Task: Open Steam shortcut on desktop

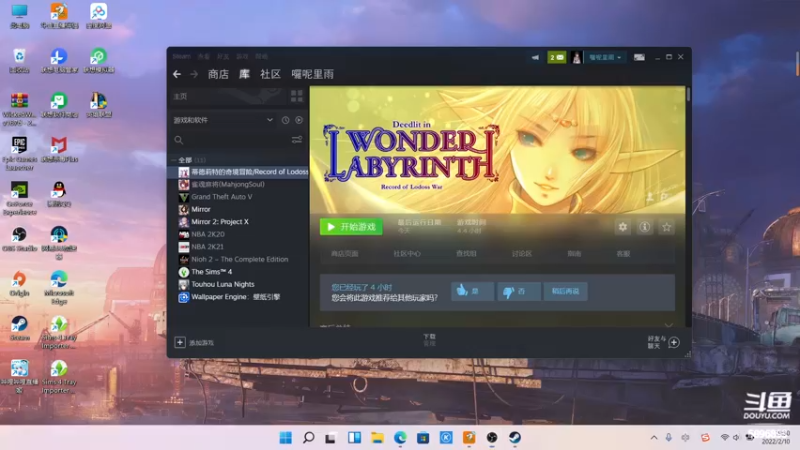Action: [19, 328]
